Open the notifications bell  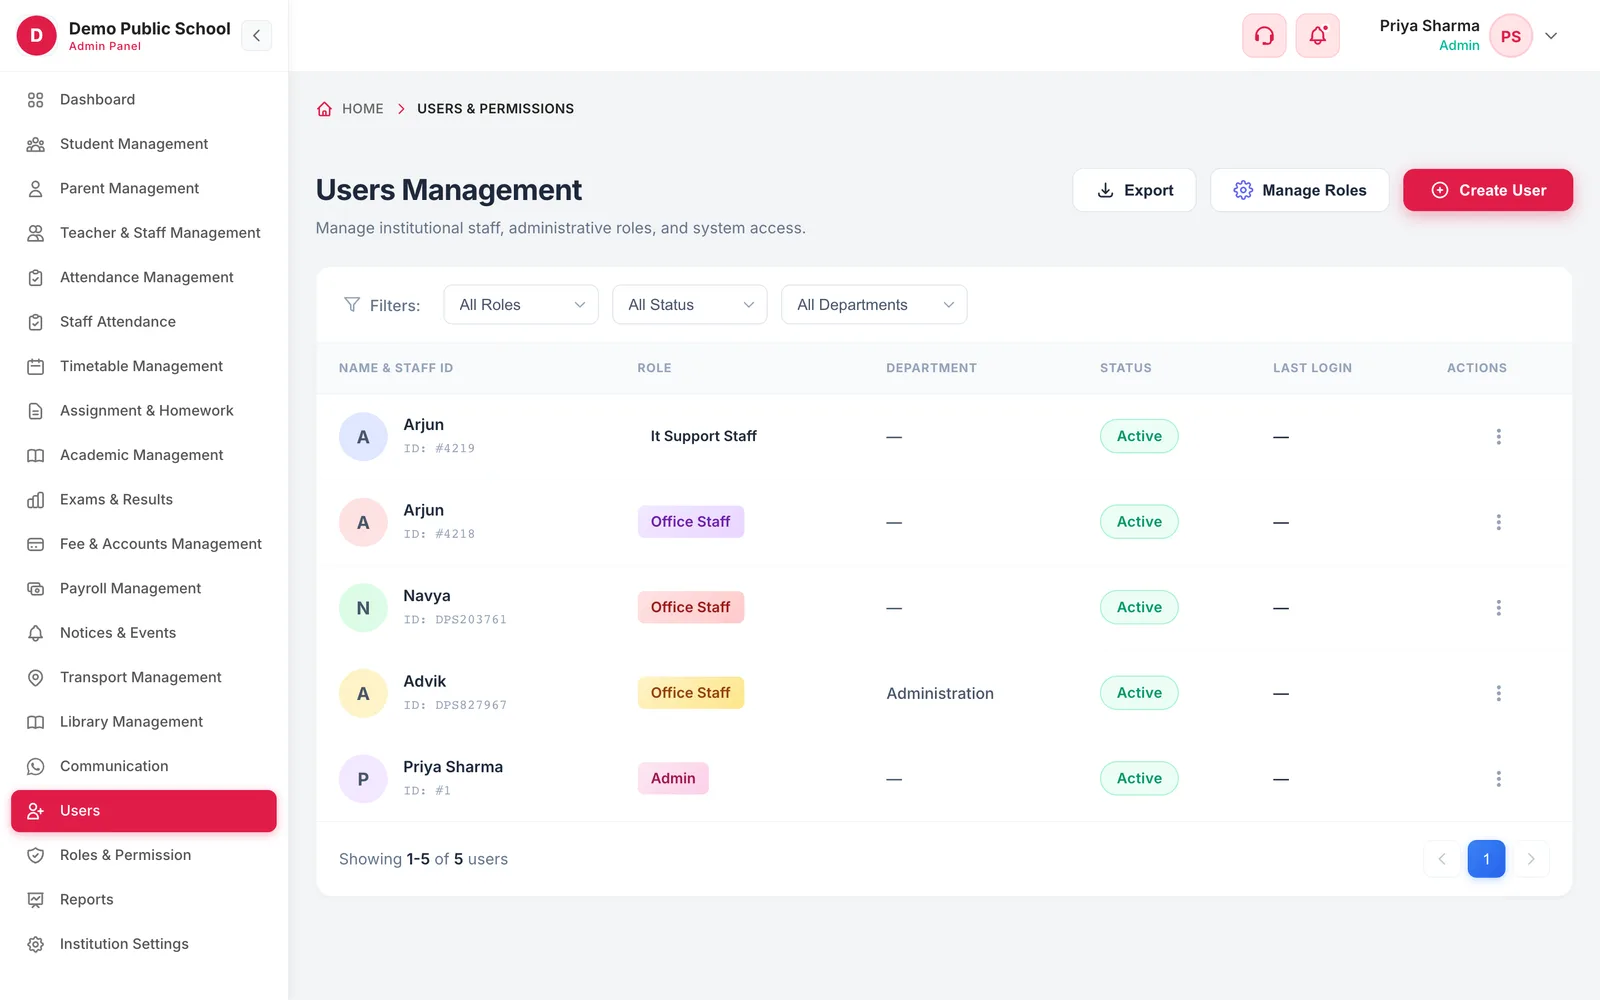(x=1318, y=36)
